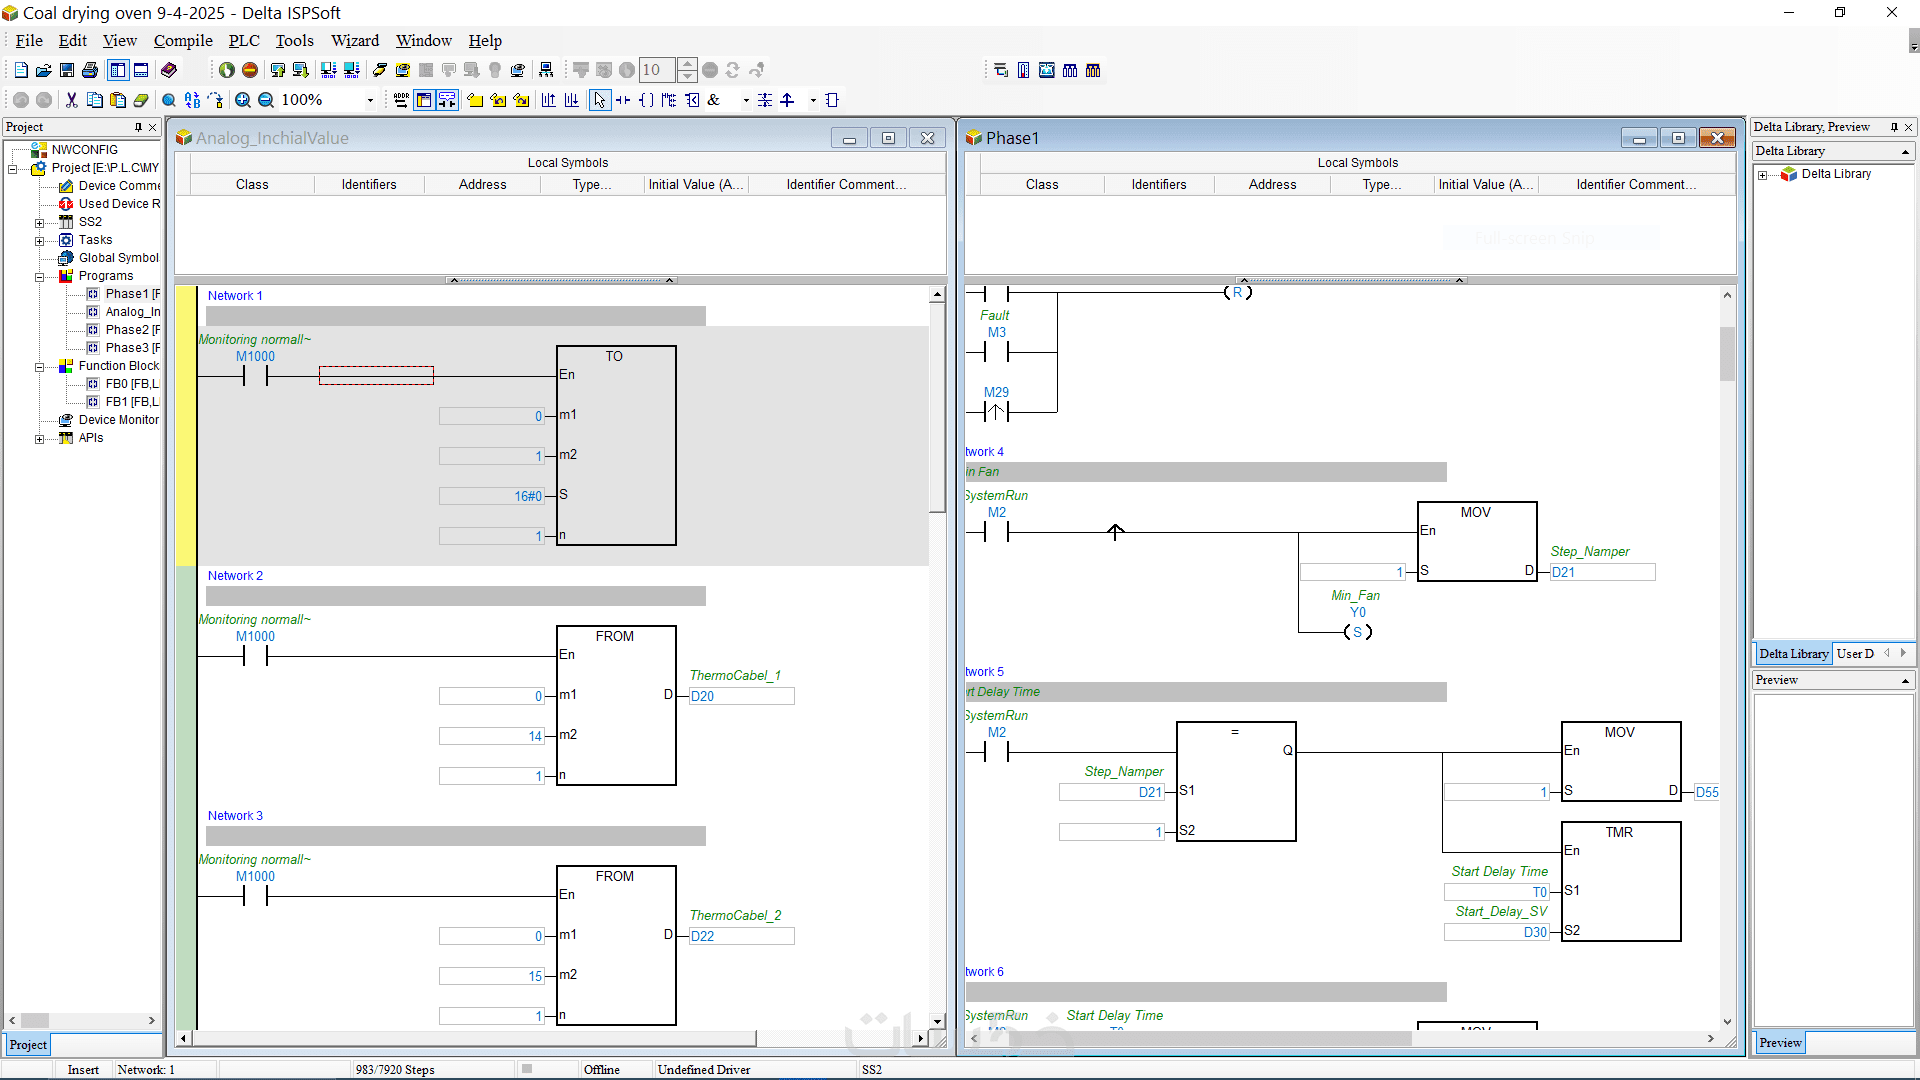Click the Preview tab button at bottom
Viewport: 1920px width, 1080px height.
point(1780,1043)
